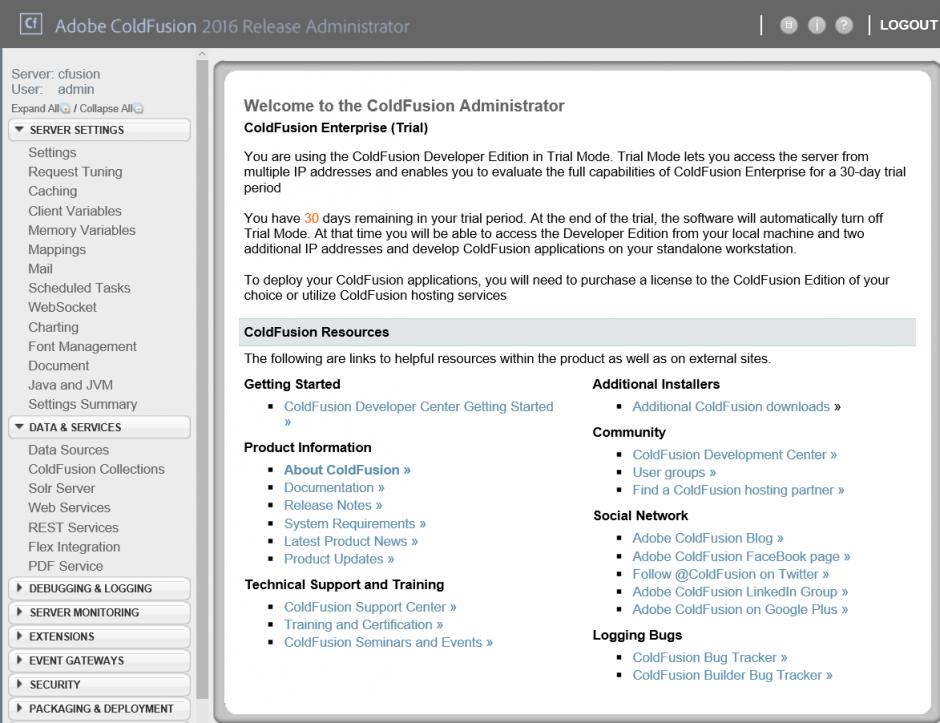Click the resources icon in the header
Screen dimensions: 940x723
[789, 25]
